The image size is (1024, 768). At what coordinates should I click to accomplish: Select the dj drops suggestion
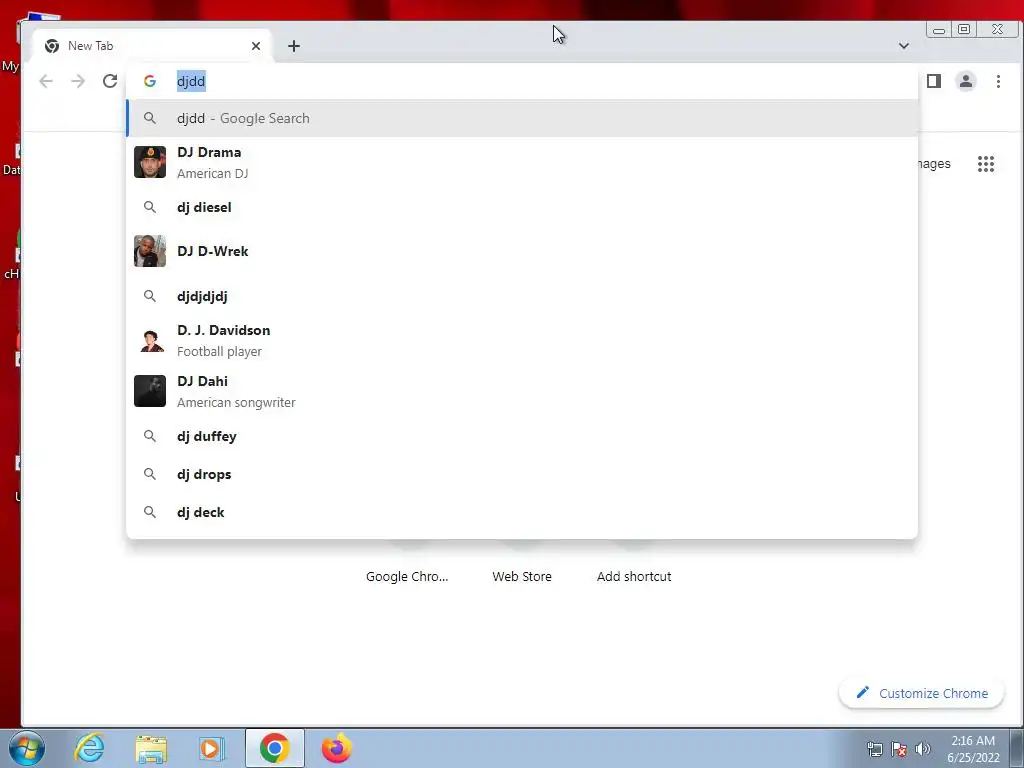[x=522, y=473]
